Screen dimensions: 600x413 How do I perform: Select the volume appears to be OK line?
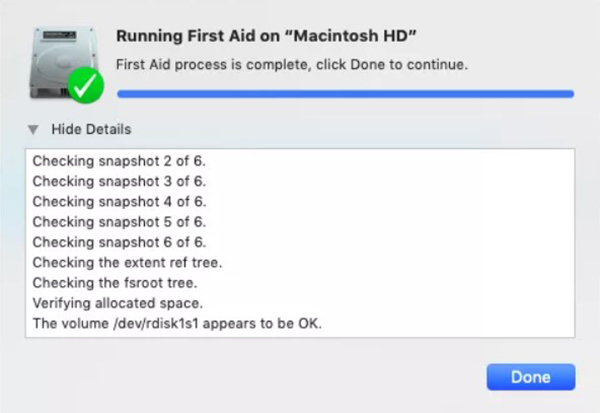(177, 323)
